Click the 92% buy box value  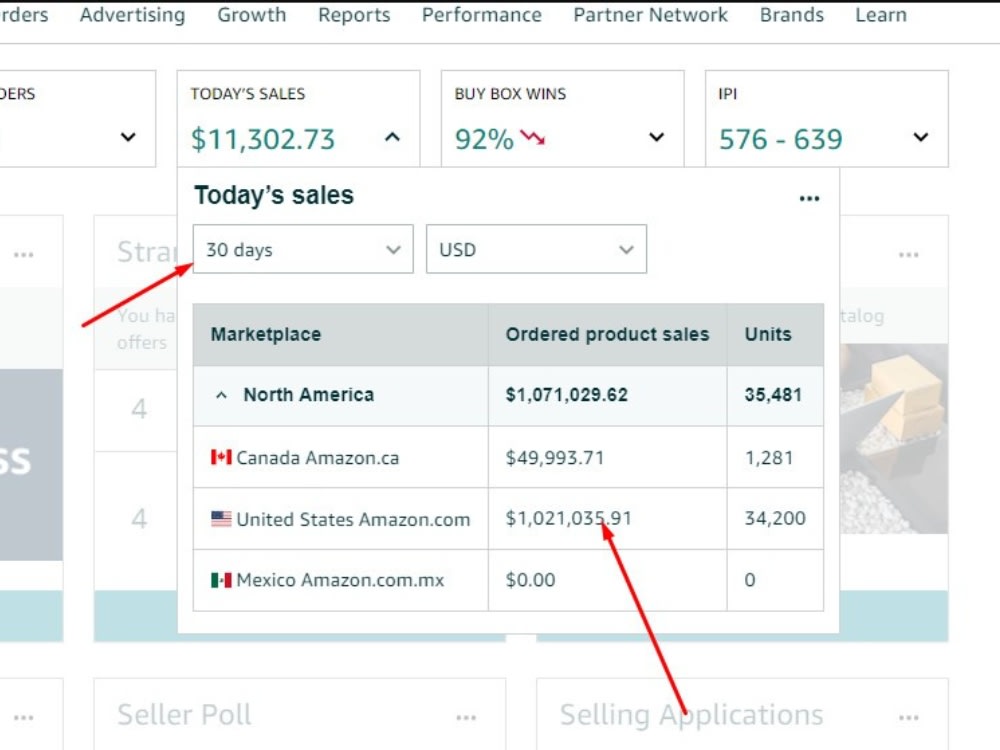pyautogui.click(x=484, y=139)
